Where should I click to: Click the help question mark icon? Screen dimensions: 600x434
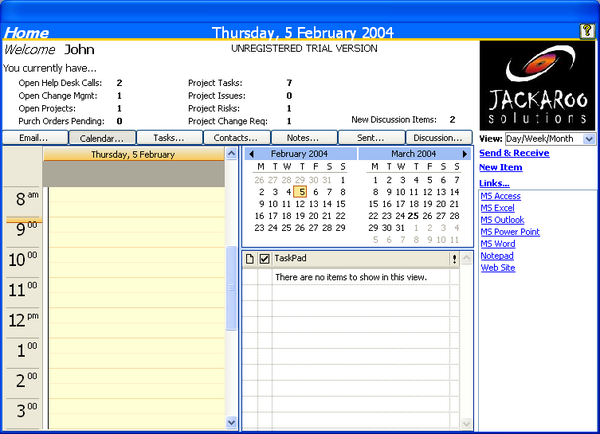tap(586, 32)
